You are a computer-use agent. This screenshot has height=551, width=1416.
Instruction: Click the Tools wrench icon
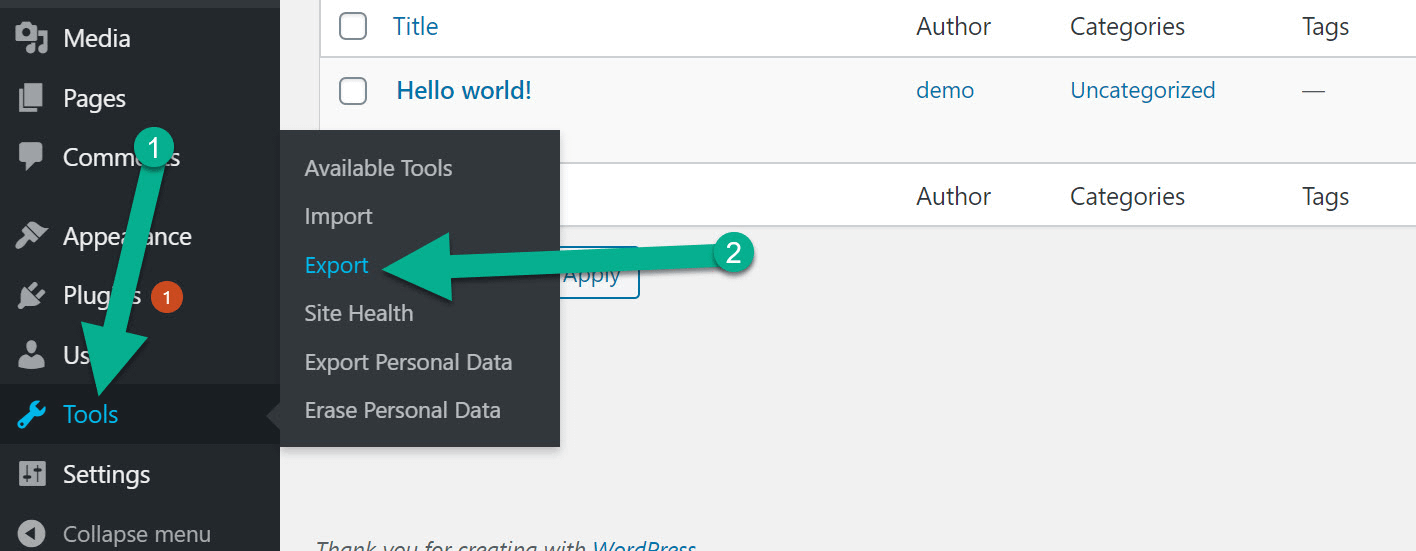[32, 414]
